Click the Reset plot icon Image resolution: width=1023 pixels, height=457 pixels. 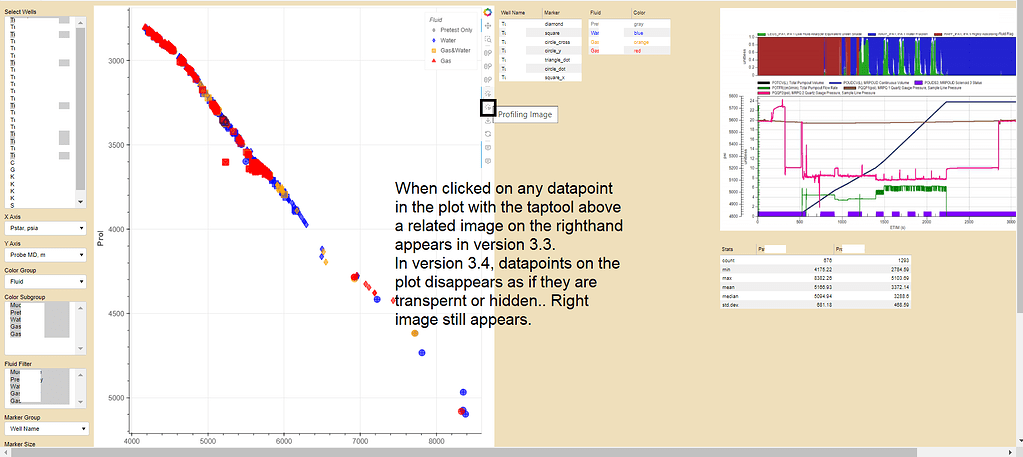pos(488,134)
